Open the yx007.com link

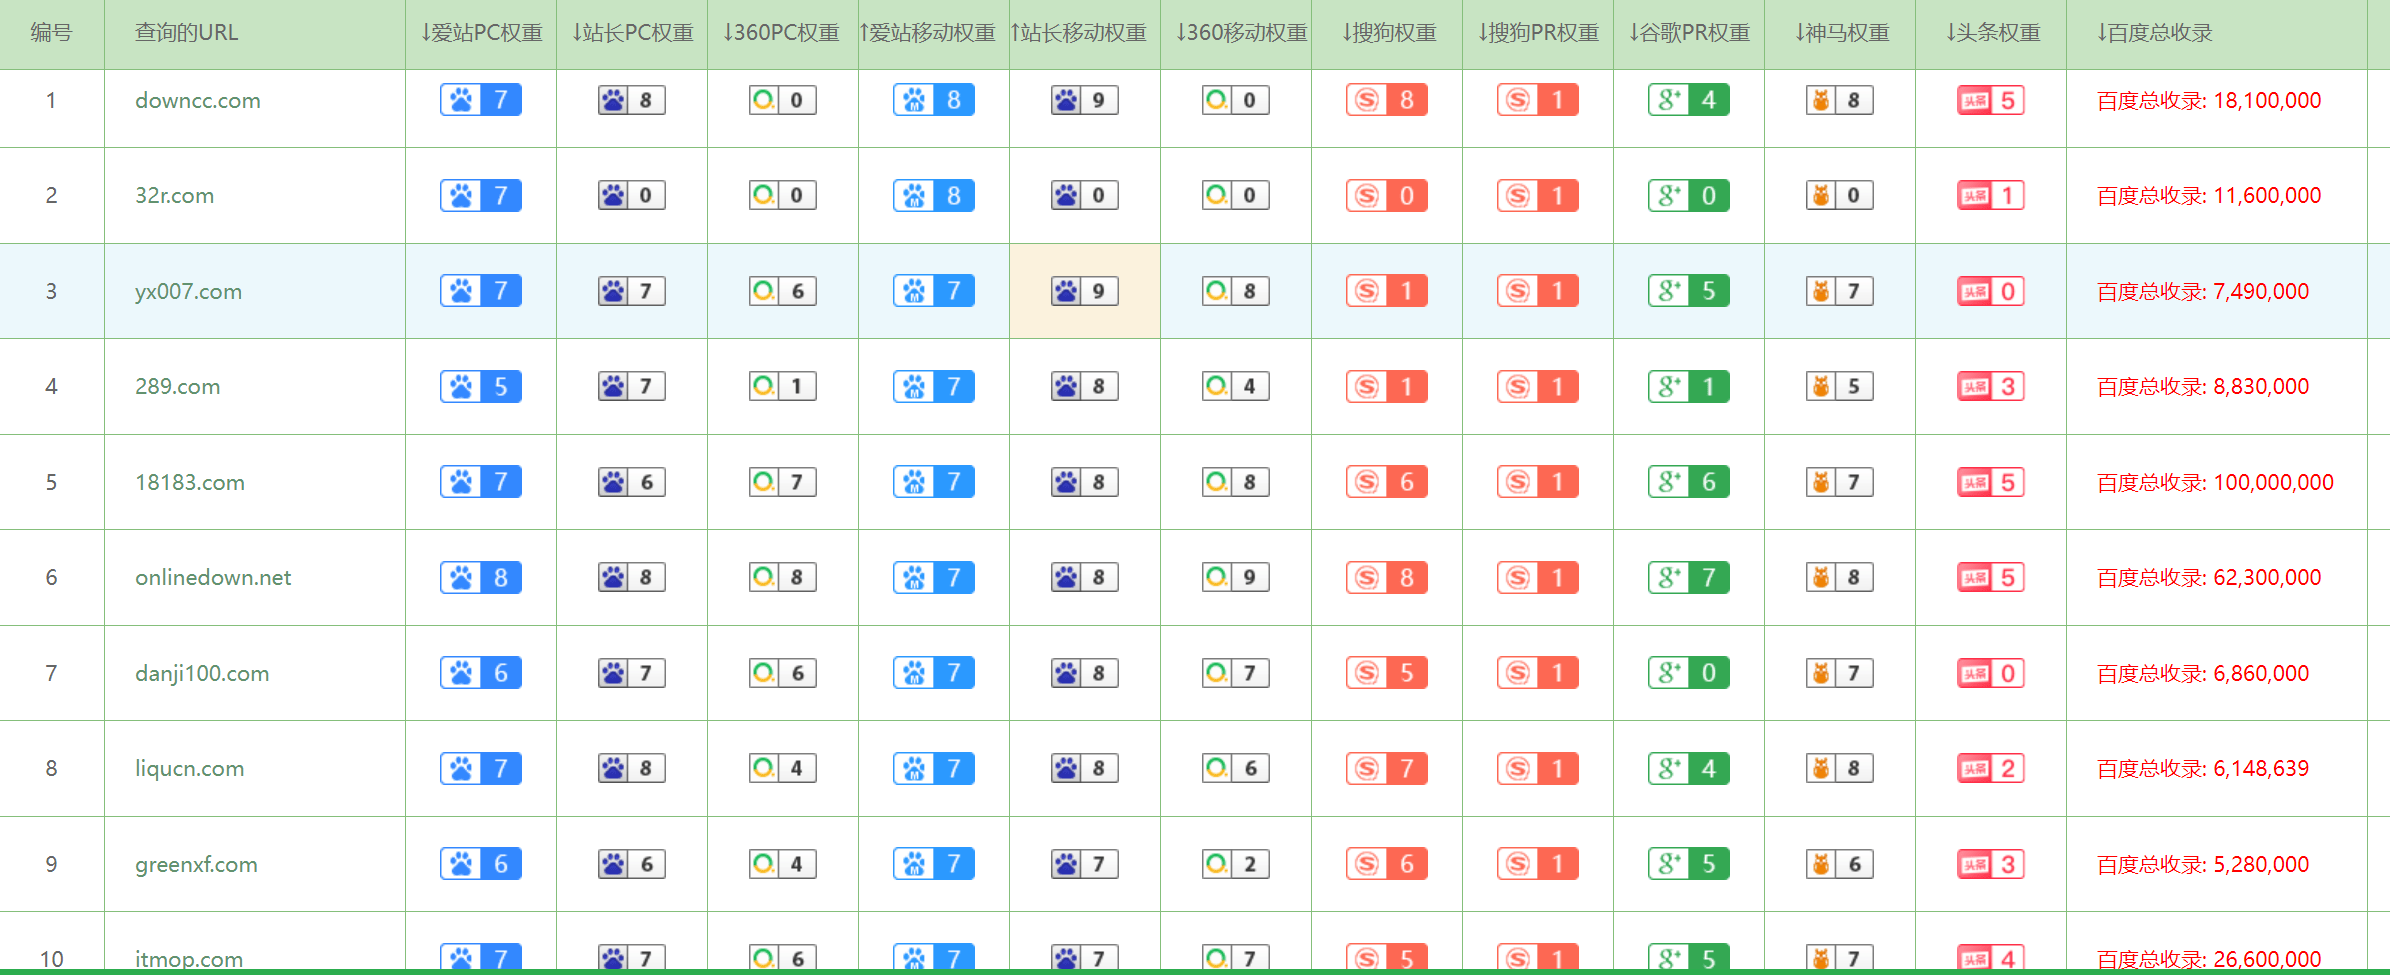tap(188, 291)
